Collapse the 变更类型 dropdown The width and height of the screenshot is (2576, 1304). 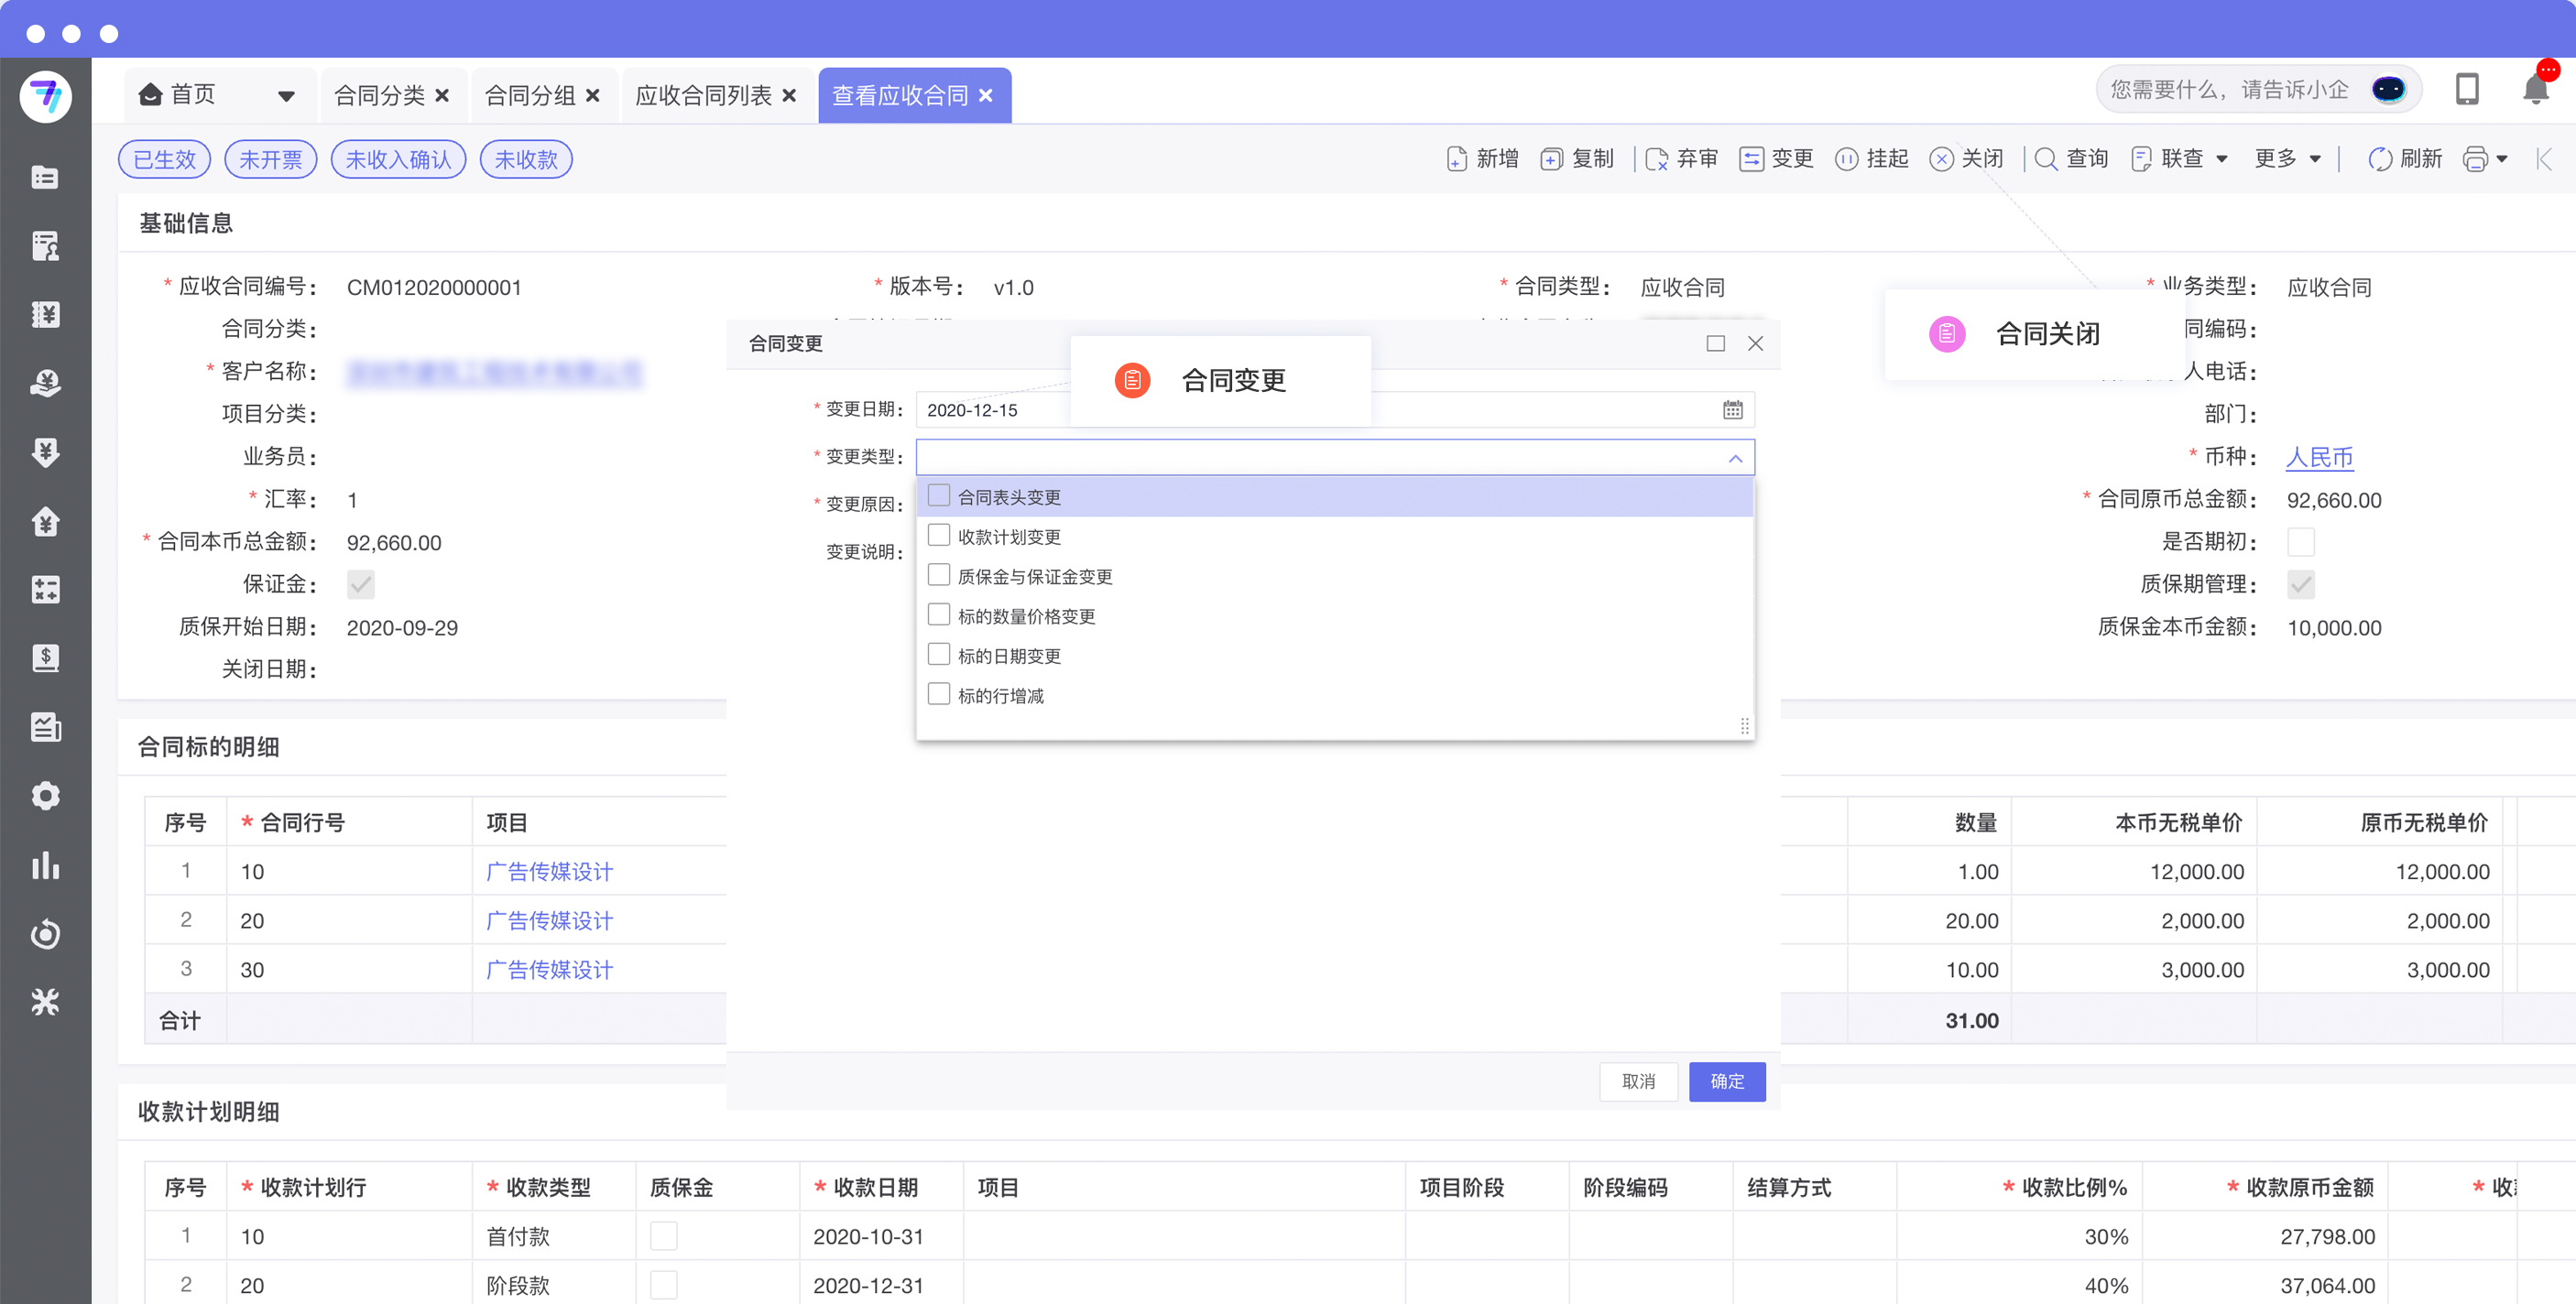1735,458
